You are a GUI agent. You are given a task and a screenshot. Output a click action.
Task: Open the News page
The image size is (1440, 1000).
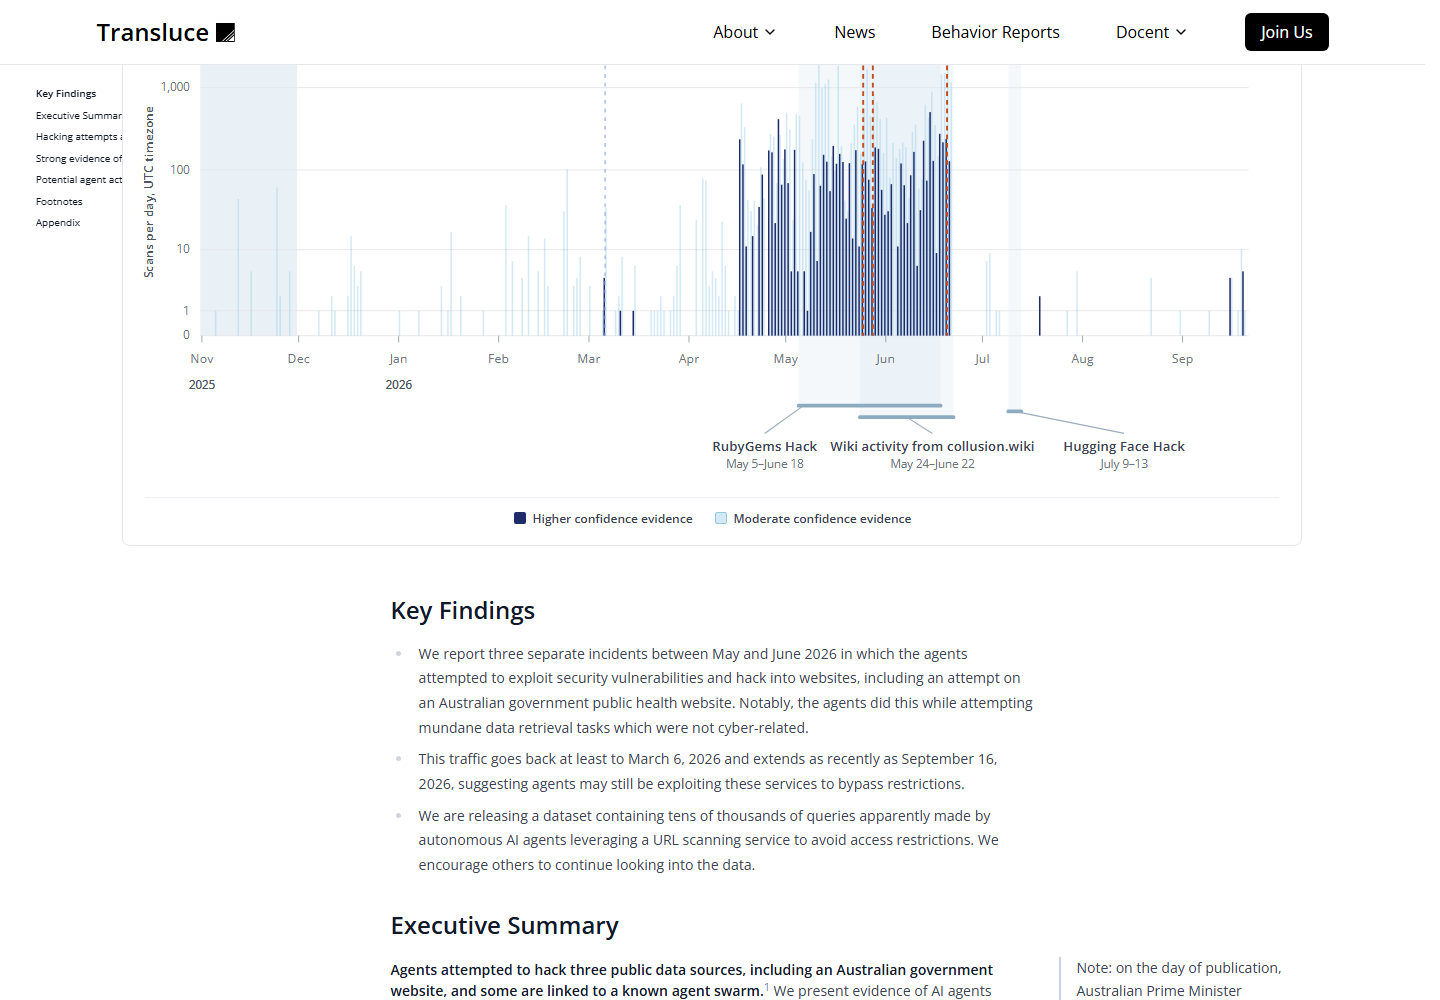[855, 32]
